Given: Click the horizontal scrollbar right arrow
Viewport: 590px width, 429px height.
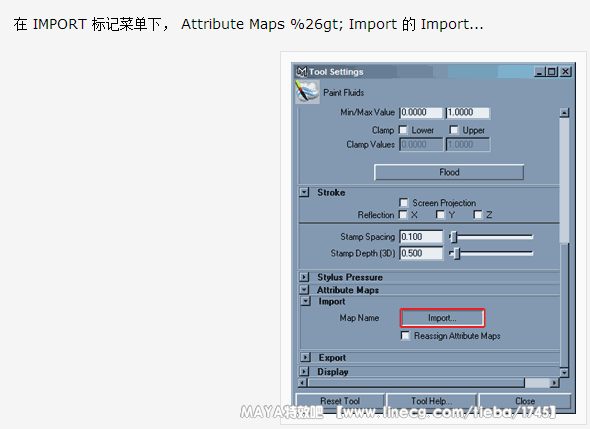Looking at the screenshot, I should coord(554,383).
